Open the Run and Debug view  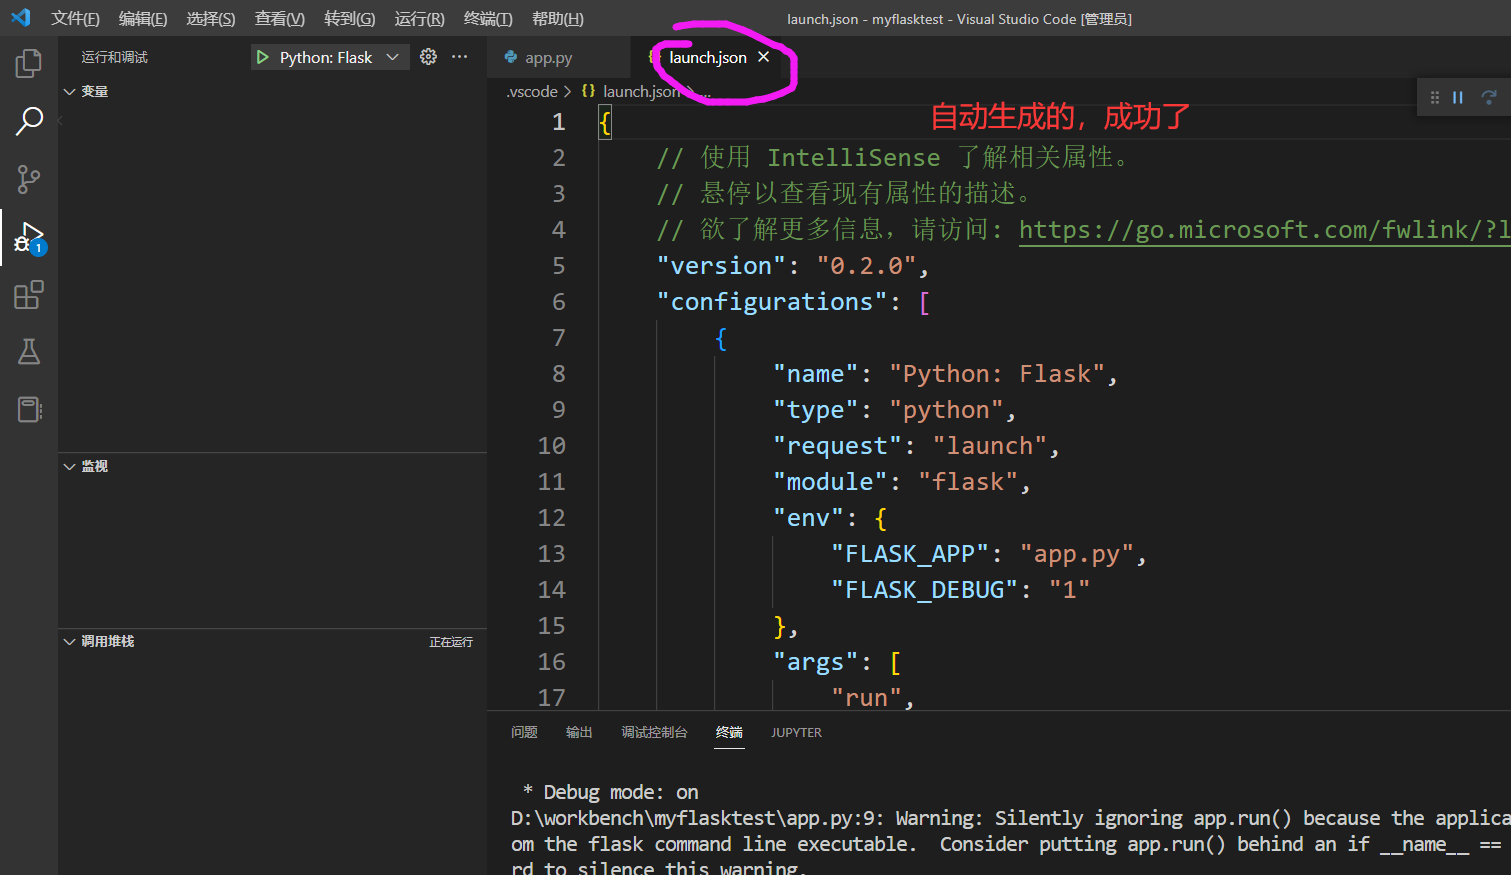pos(29,238)
